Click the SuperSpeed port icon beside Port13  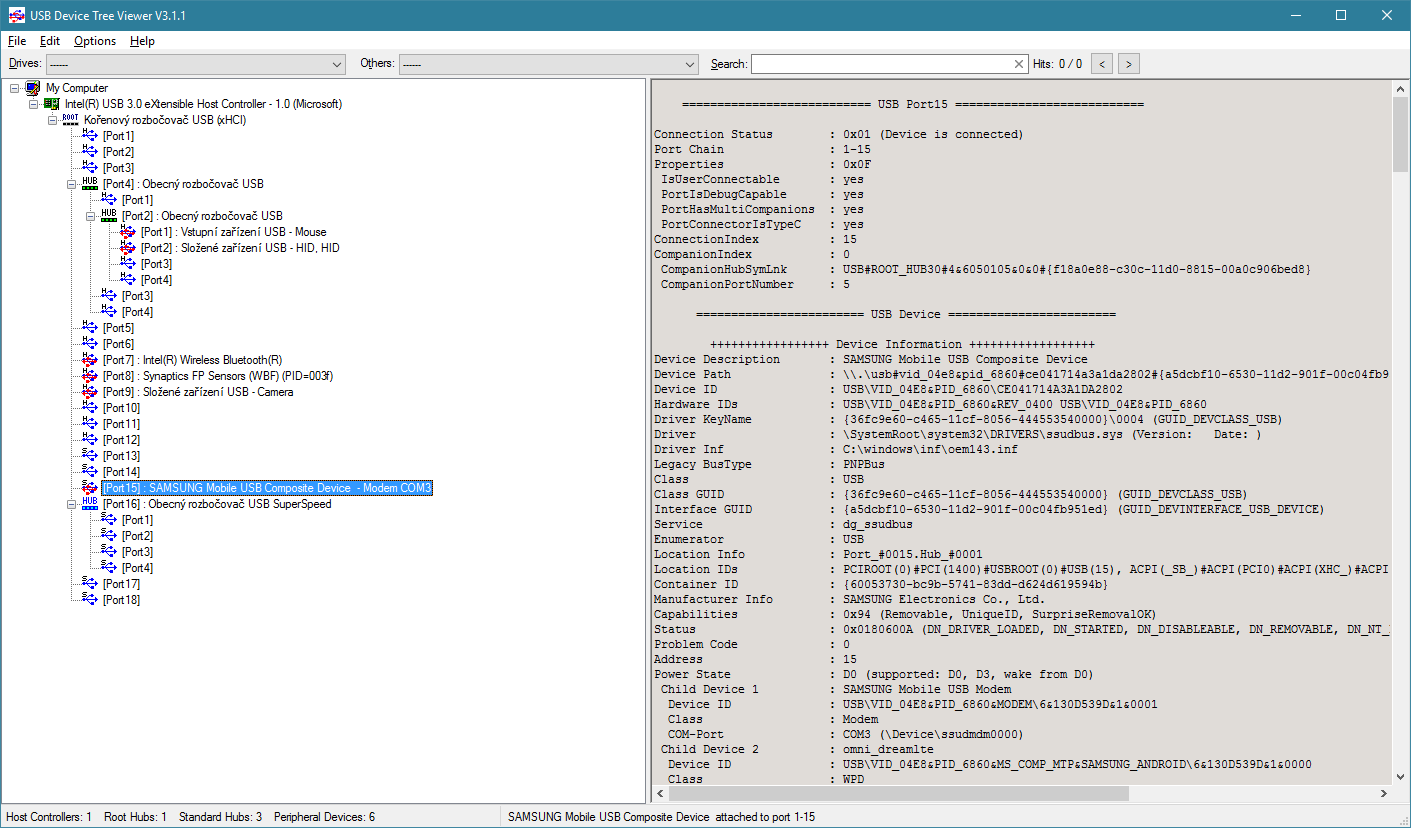[90, 456]
